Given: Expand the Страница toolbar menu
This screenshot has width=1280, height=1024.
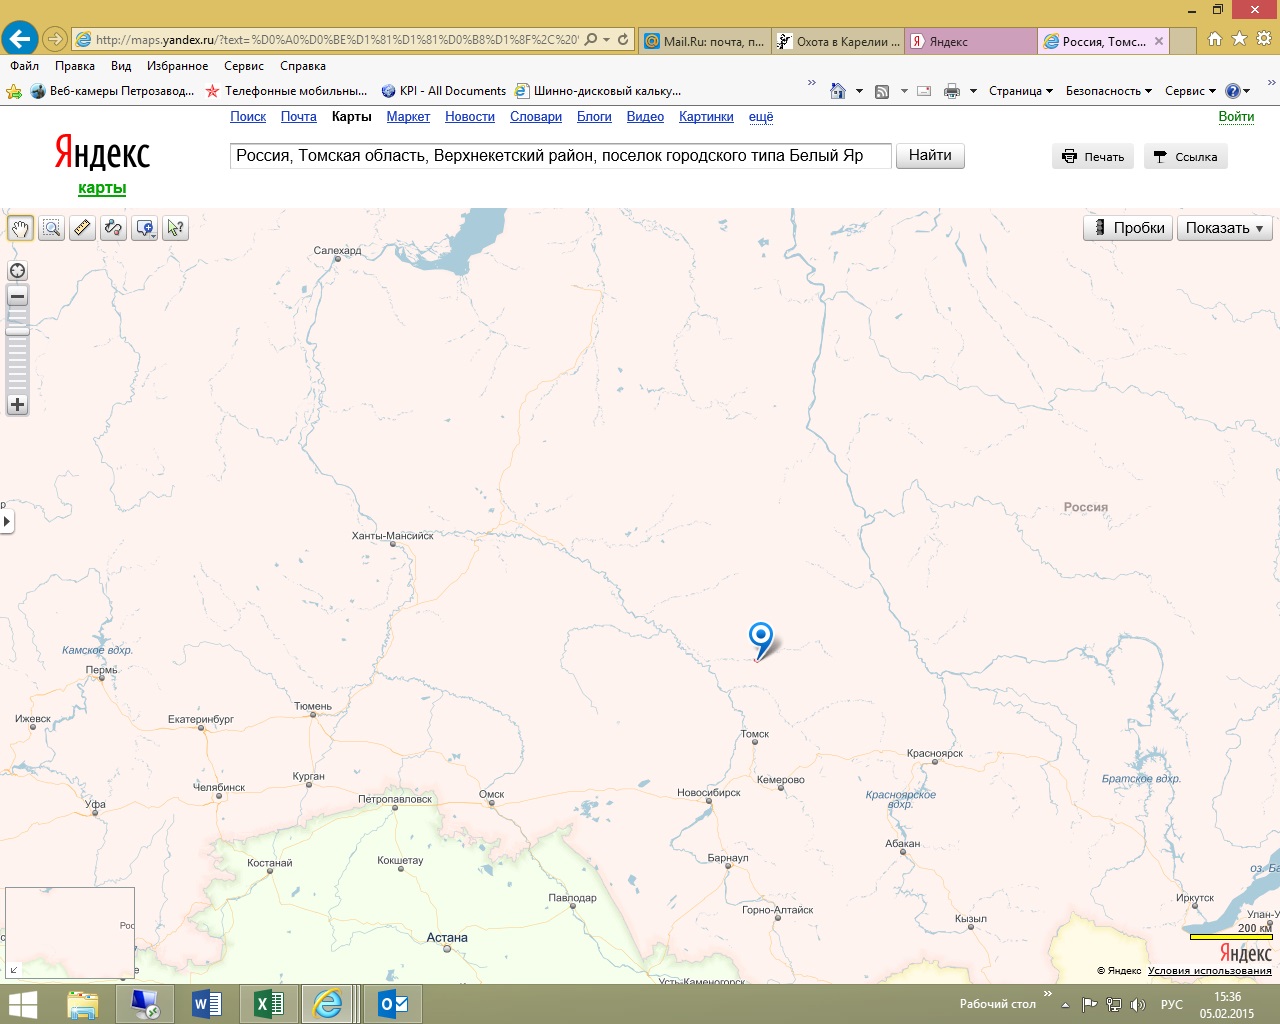Looking at the screenshot, I should coord(1020,91).
